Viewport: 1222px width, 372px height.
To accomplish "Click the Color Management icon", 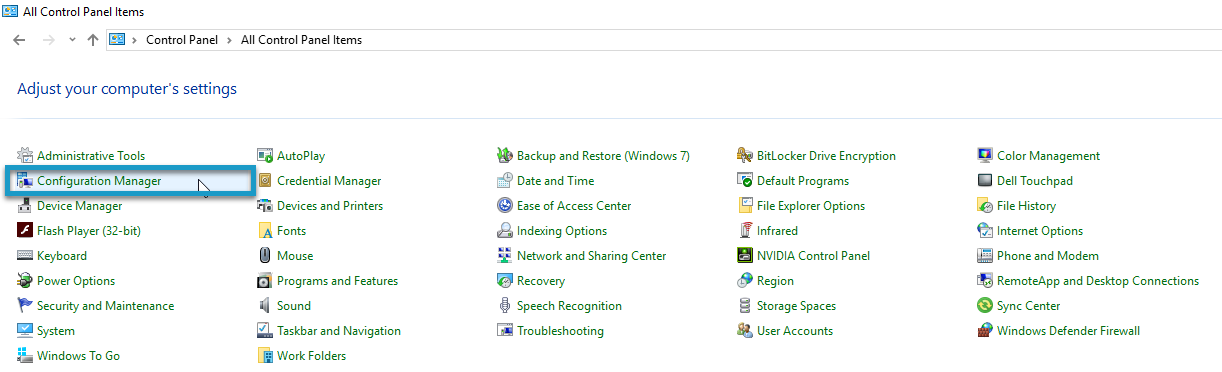I will tap(985, 156).
